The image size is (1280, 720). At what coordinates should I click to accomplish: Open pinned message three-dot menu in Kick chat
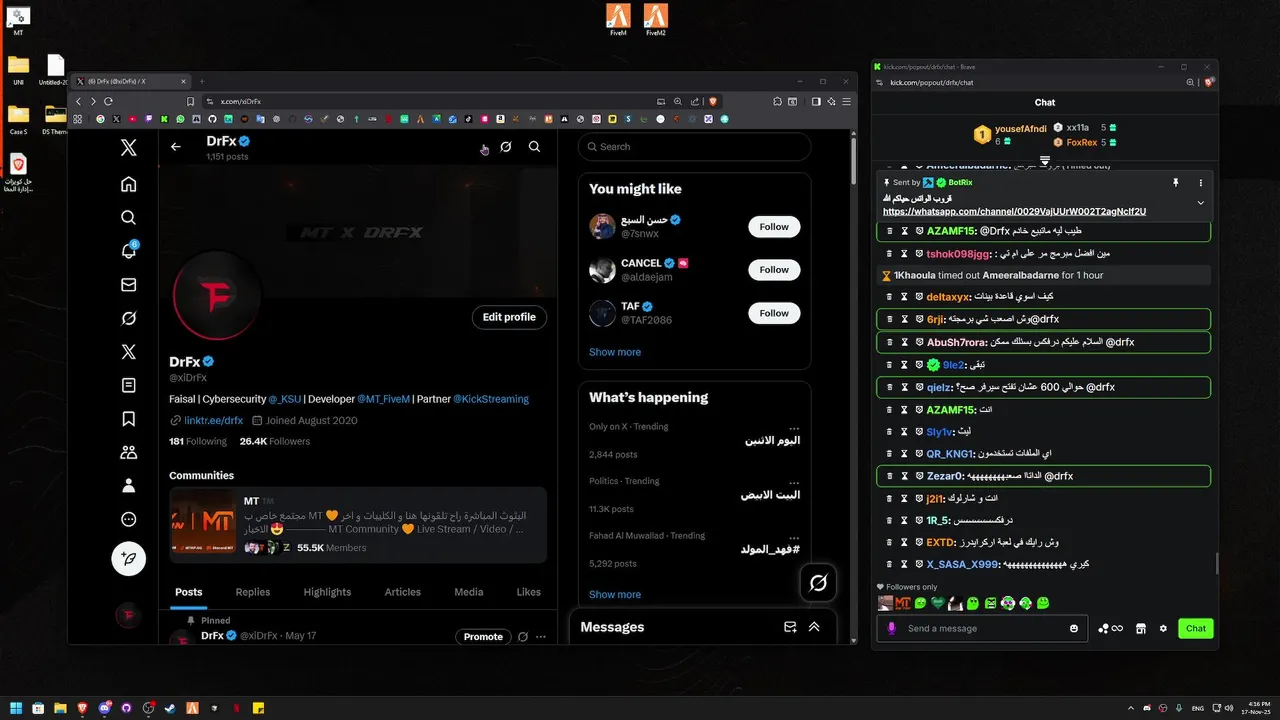tap(1201, 183)
